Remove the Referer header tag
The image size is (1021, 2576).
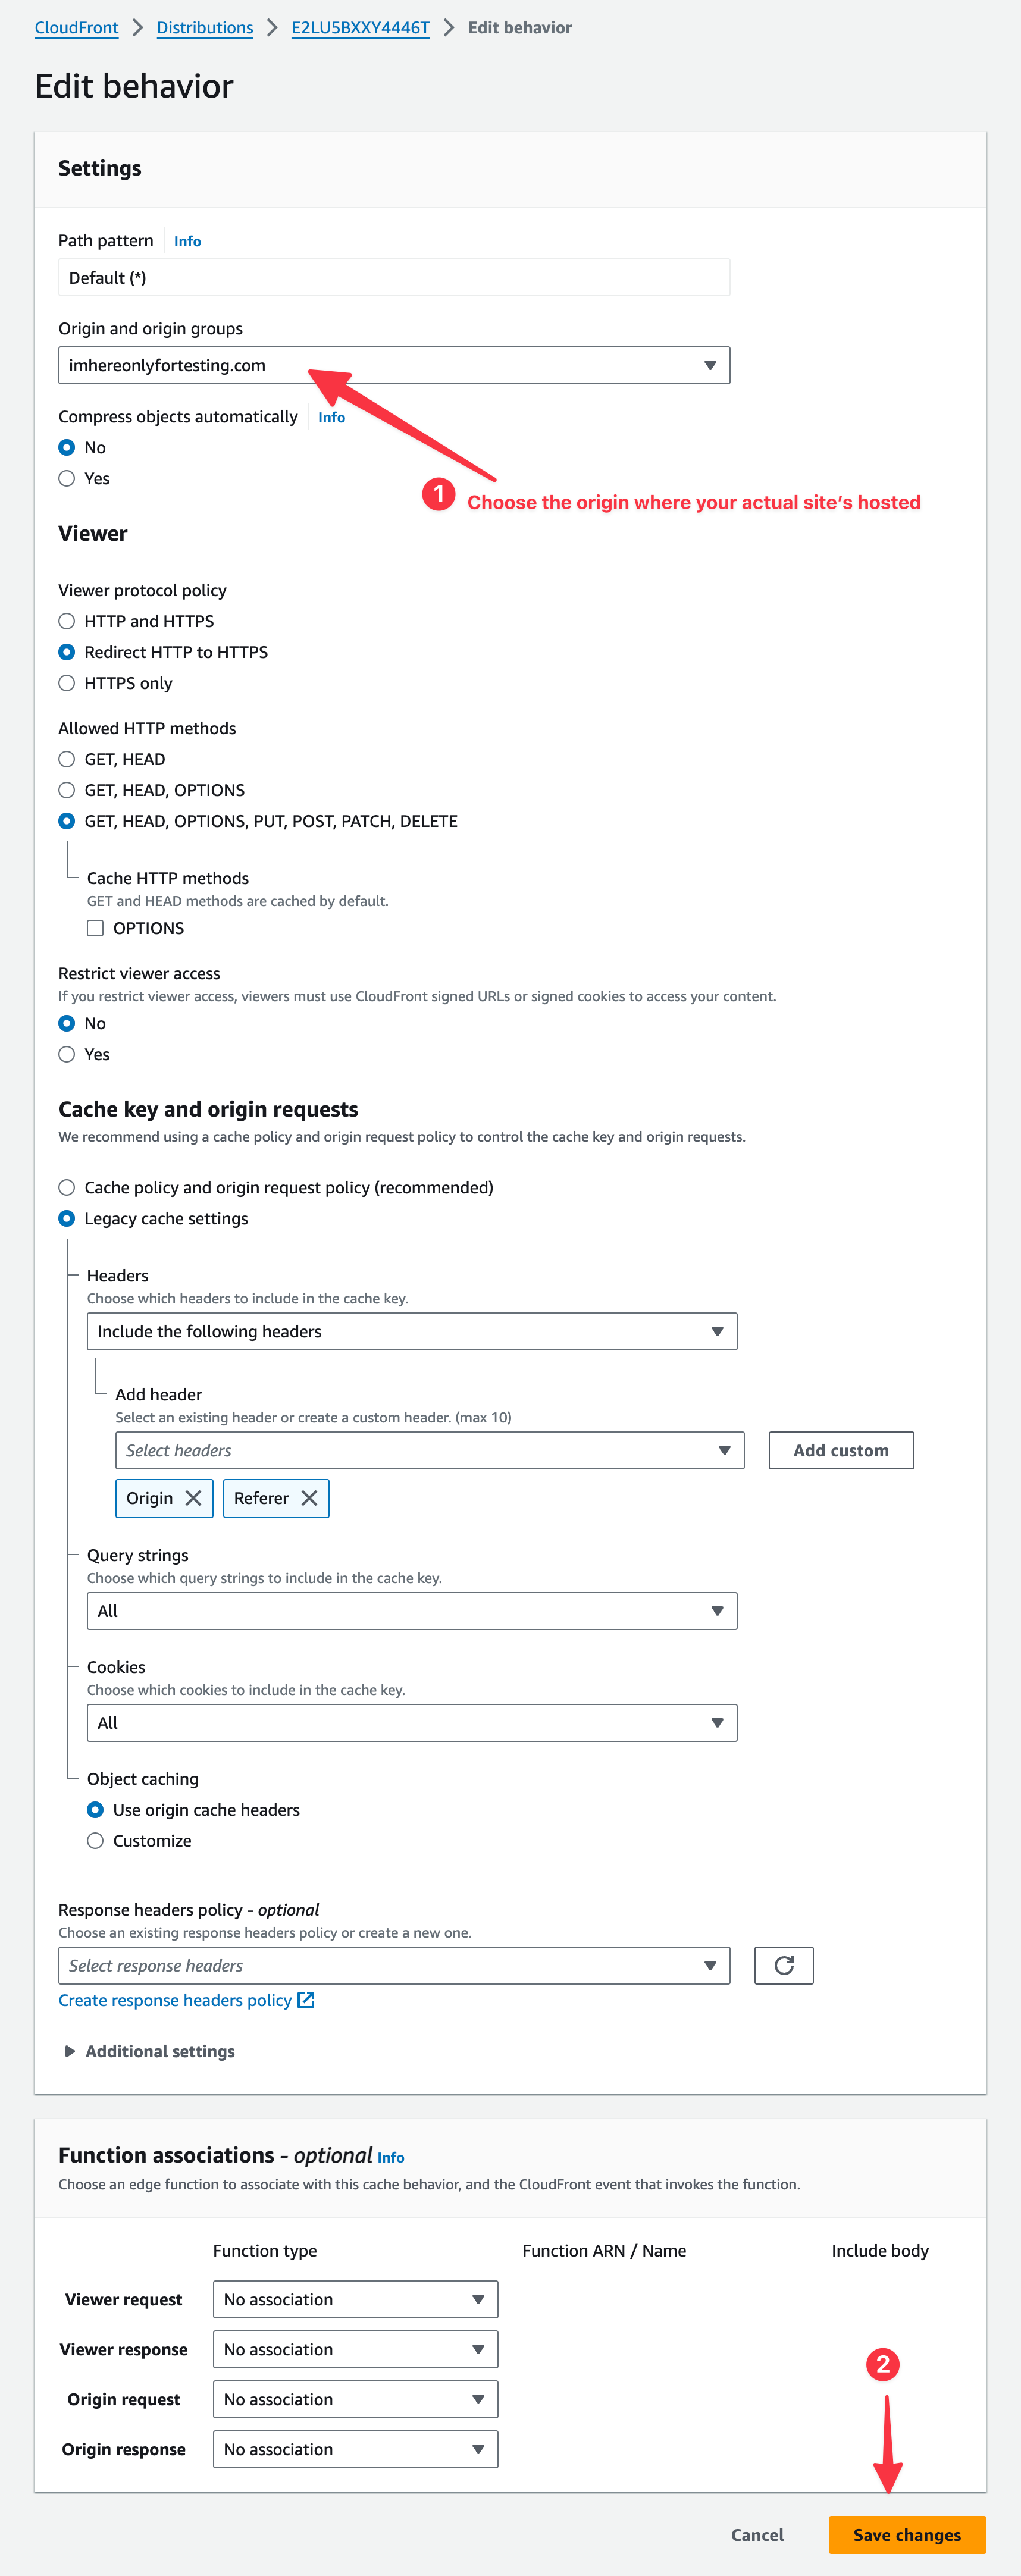coord(309,1498)
